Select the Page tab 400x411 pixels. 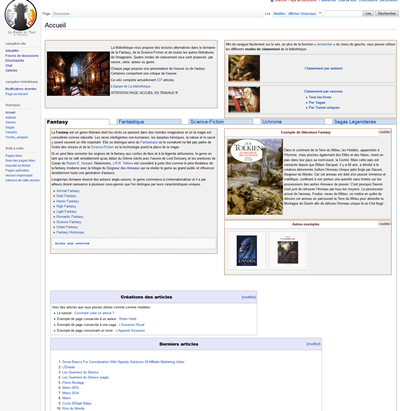[46, 14]
